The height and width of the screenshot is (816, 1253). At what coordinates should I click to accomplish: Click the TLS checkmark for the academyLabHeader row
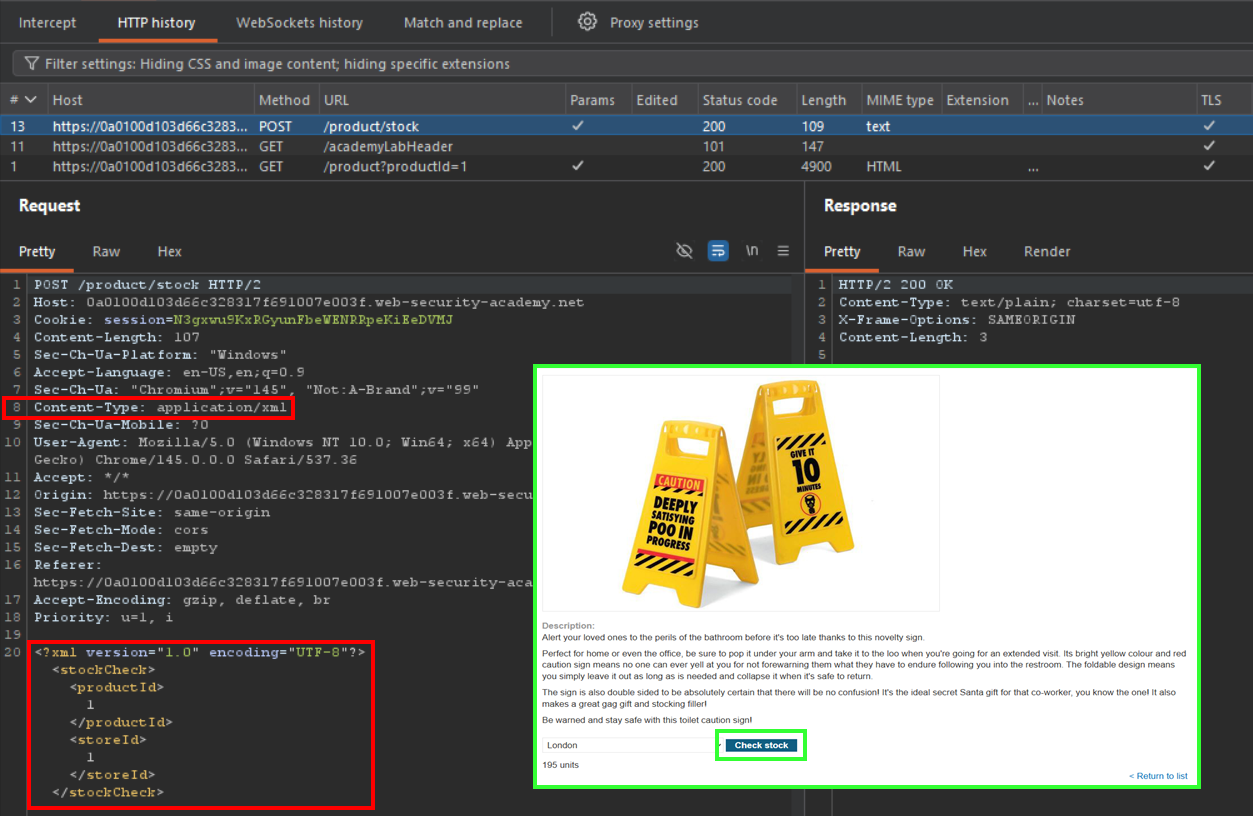pos(1209,146)
